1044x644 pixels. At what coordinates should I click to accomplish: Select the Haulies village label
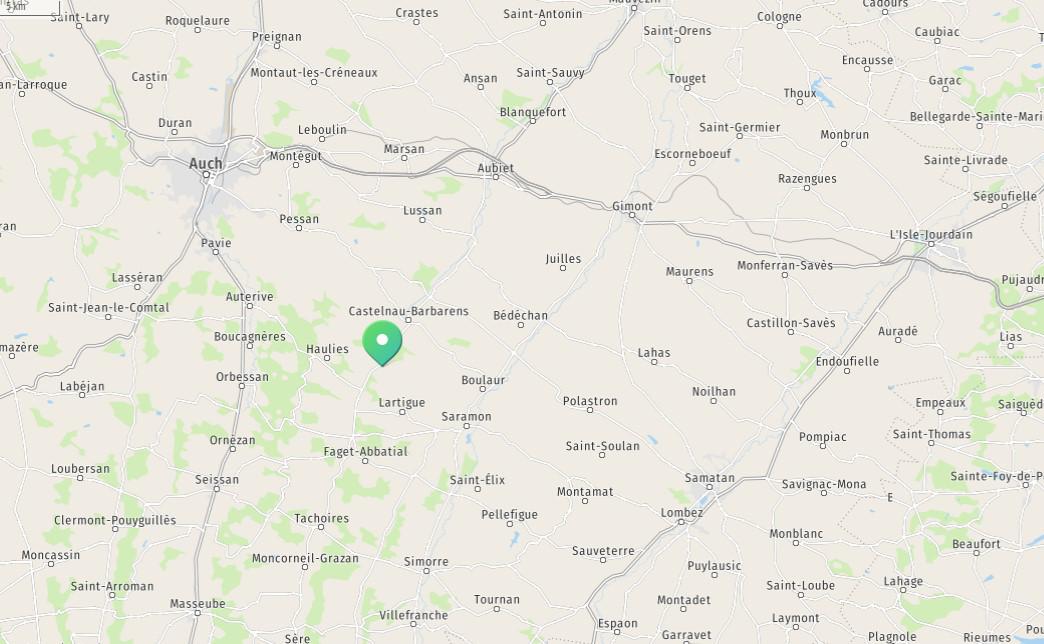click(328, 348)
